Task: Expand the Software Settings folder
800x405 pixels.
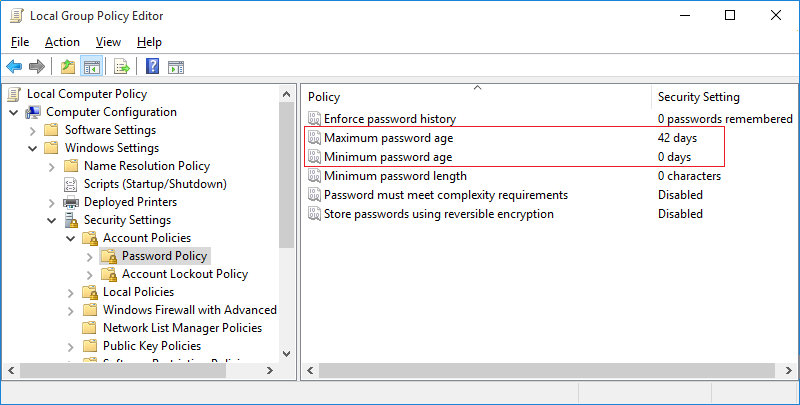Action: point(33,130)
